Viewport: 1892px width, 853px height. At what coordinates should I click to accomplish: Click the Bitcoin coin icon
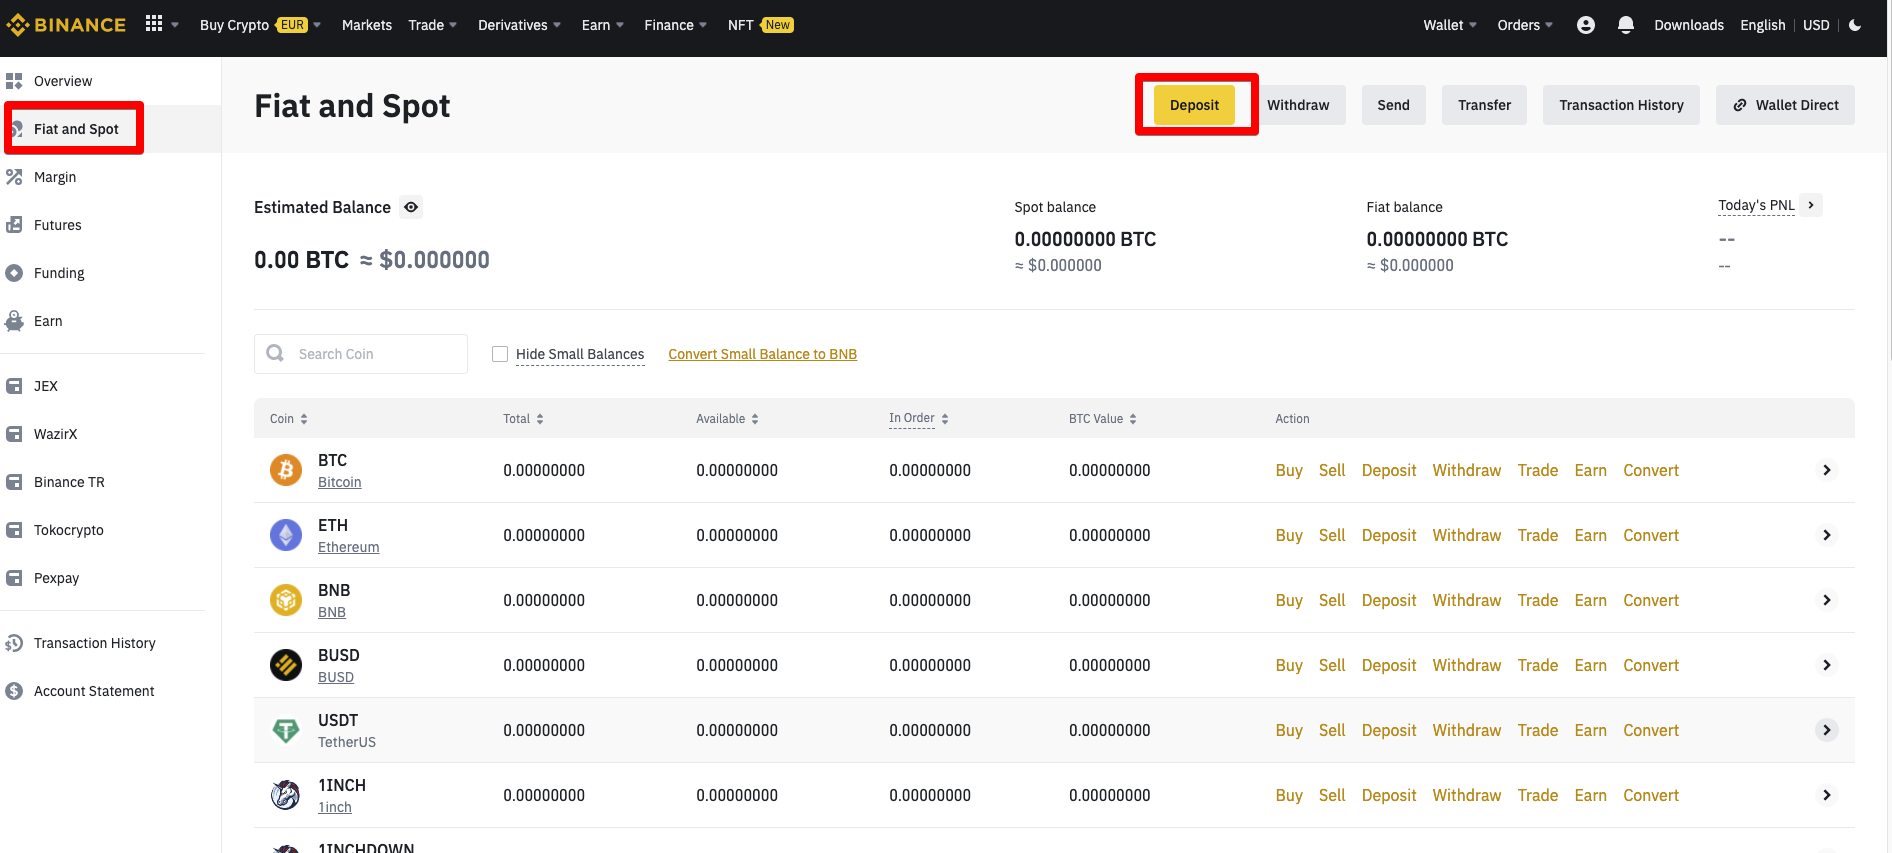tap(286, 470)
